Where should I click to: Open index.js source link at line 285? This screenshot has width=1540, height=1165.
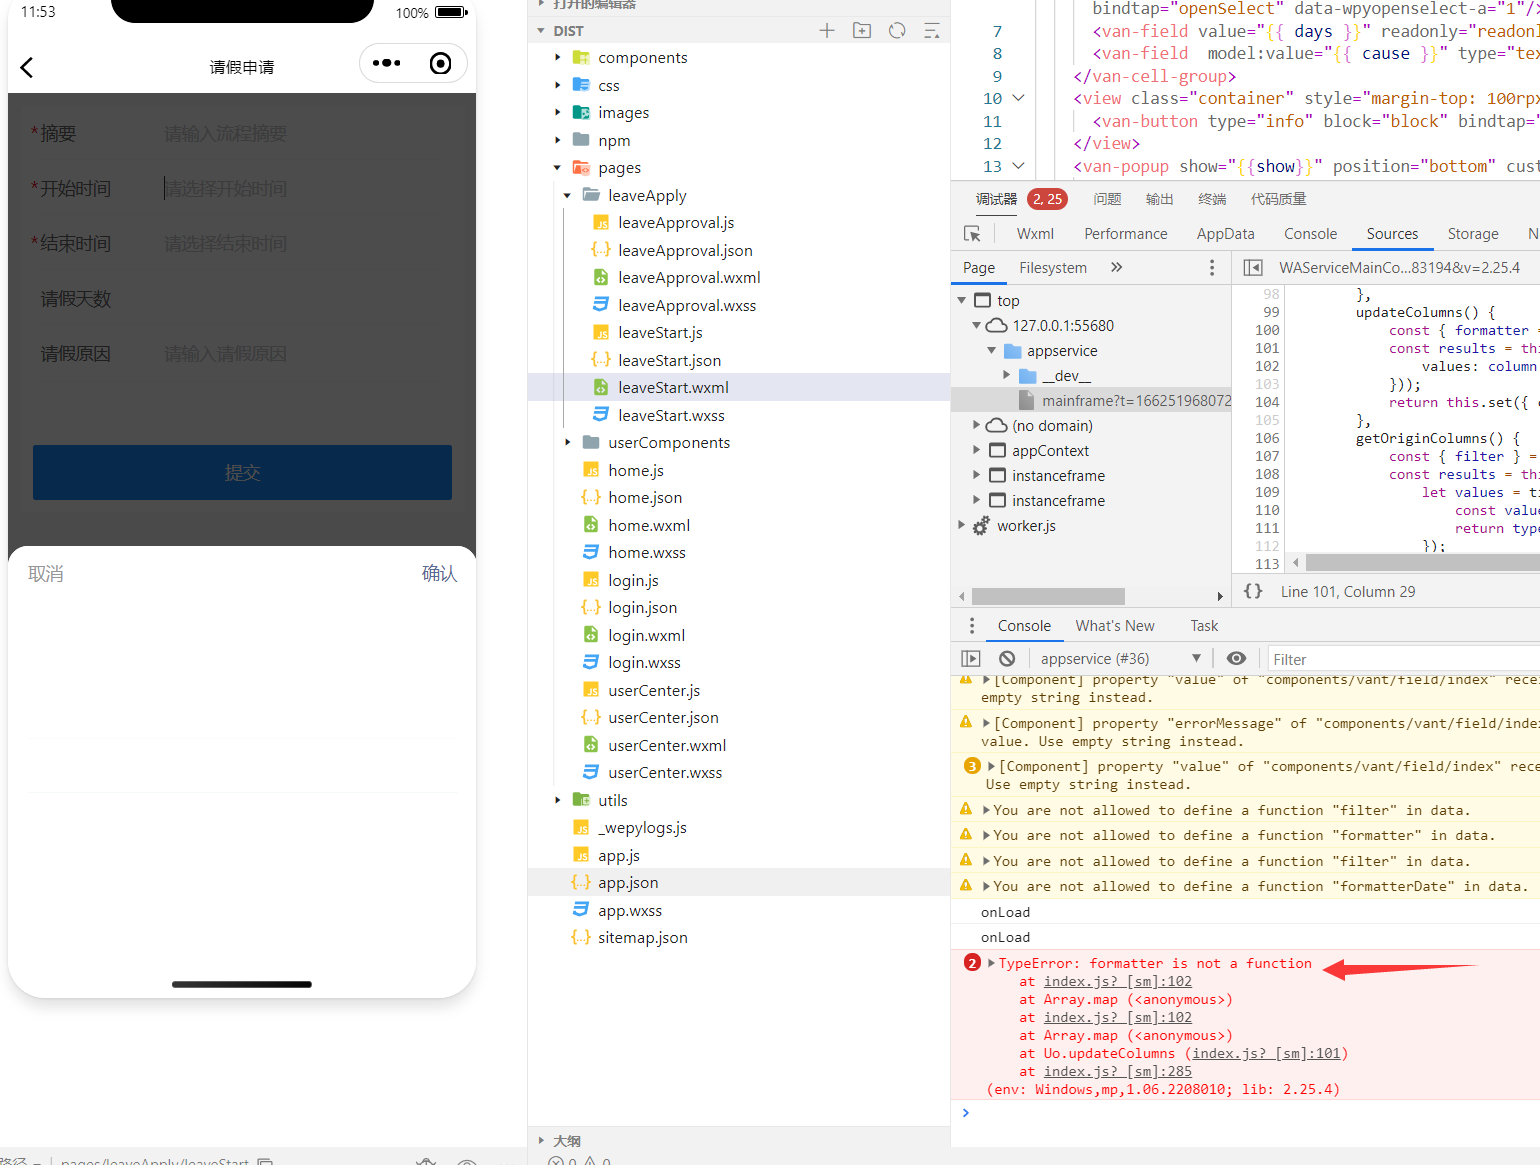1118,1071
